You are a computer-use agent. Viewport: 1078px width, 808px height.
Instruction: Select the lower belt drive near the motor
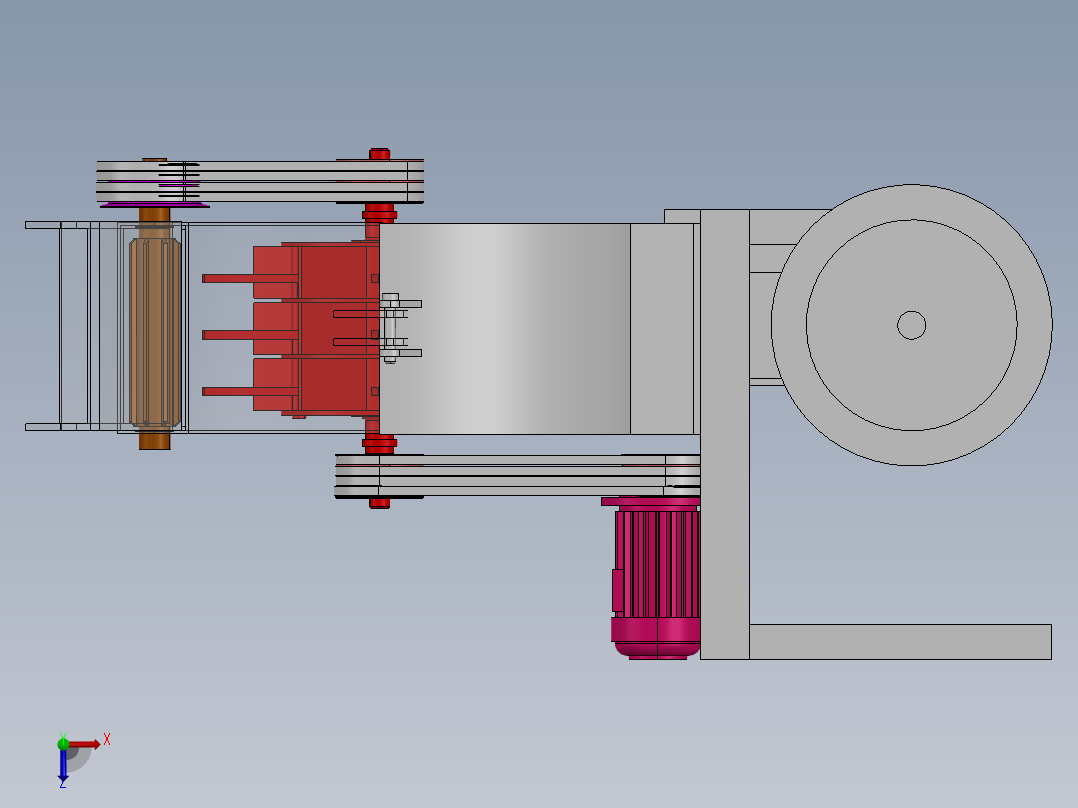coord(517,475)
